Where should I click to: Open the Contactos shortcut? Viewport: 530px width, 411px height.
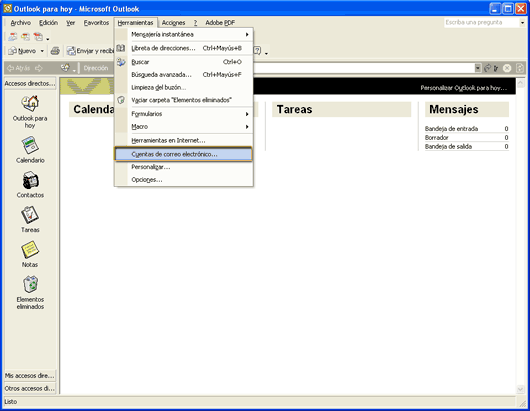pos(30,185)
